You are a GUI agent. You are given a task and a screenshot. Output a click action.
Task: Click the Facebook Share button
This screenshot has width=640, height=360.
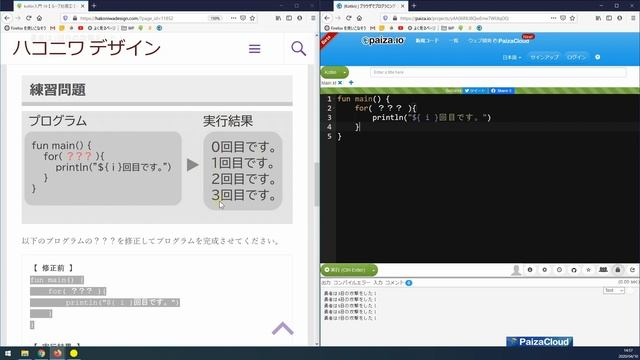502,91
